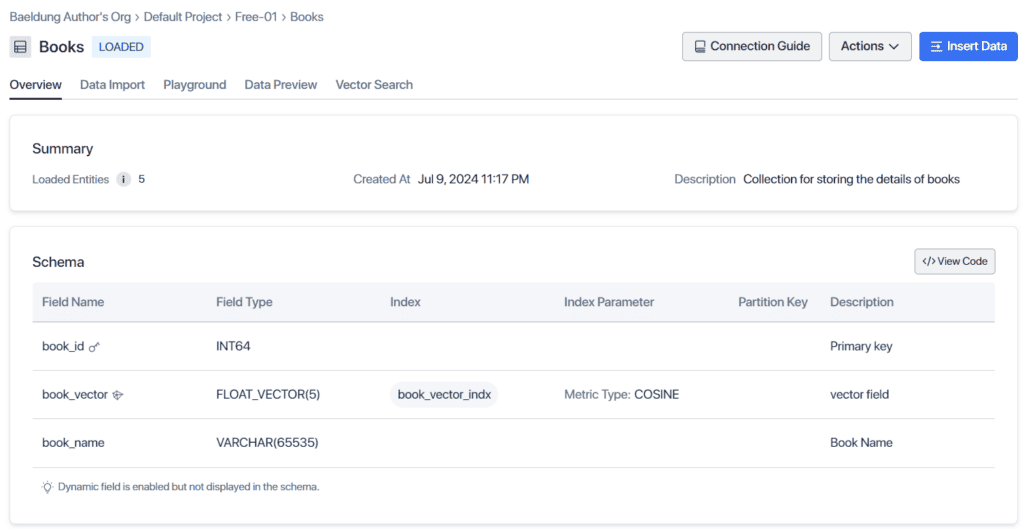Go to Baeldung Author's Org breadcrumb
The height and width of the screenshot is (529, 1024).
[70, 17]
